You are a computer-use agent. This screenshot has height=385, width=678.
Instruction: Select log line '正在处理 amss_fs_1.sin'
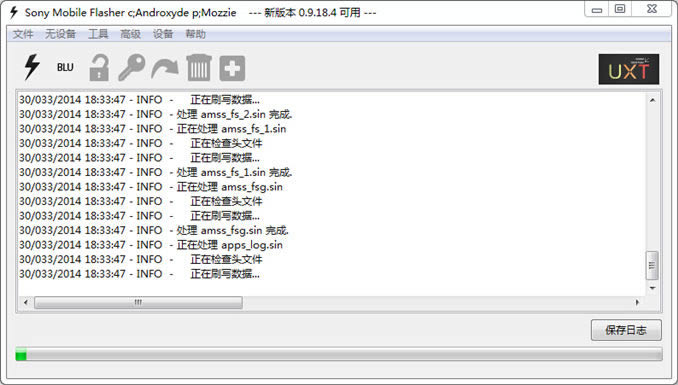coord(153,129)
